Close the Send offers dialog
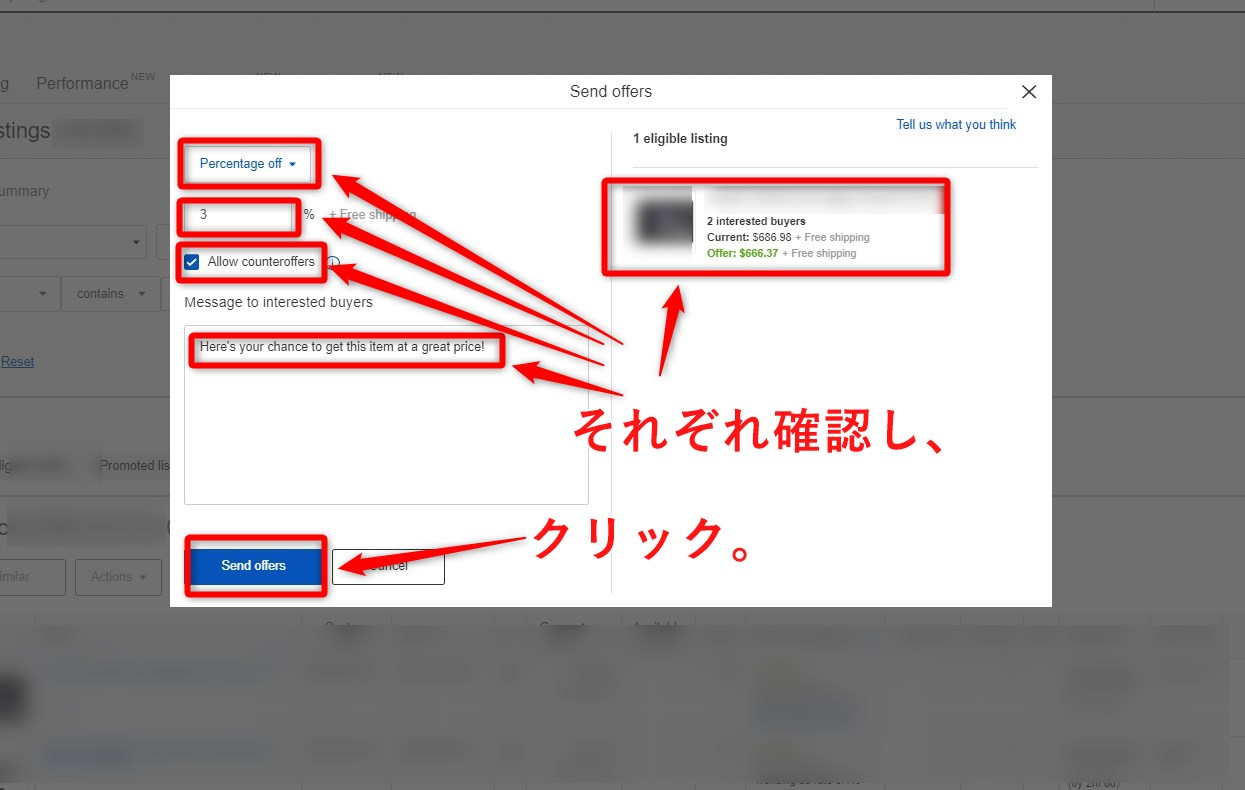This screenshot has height=790, width=1245. 1028,91
